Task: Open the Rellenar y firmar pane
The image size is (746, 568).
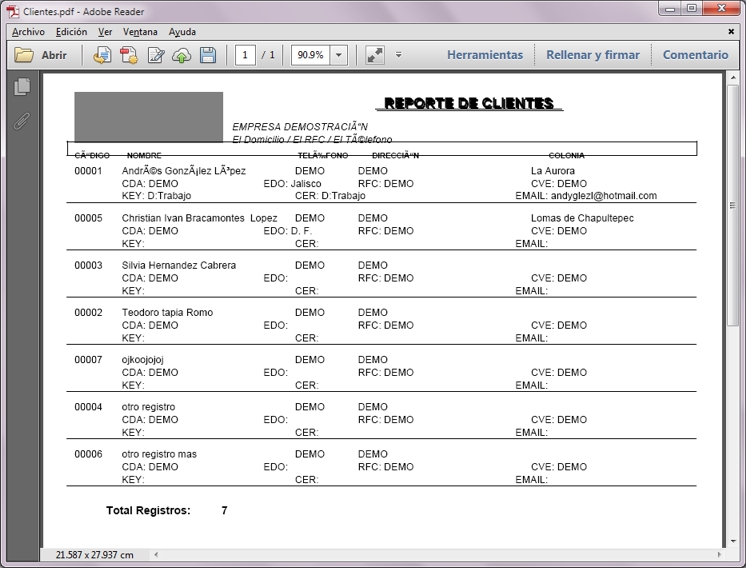Action: click(x=592, y=55)
